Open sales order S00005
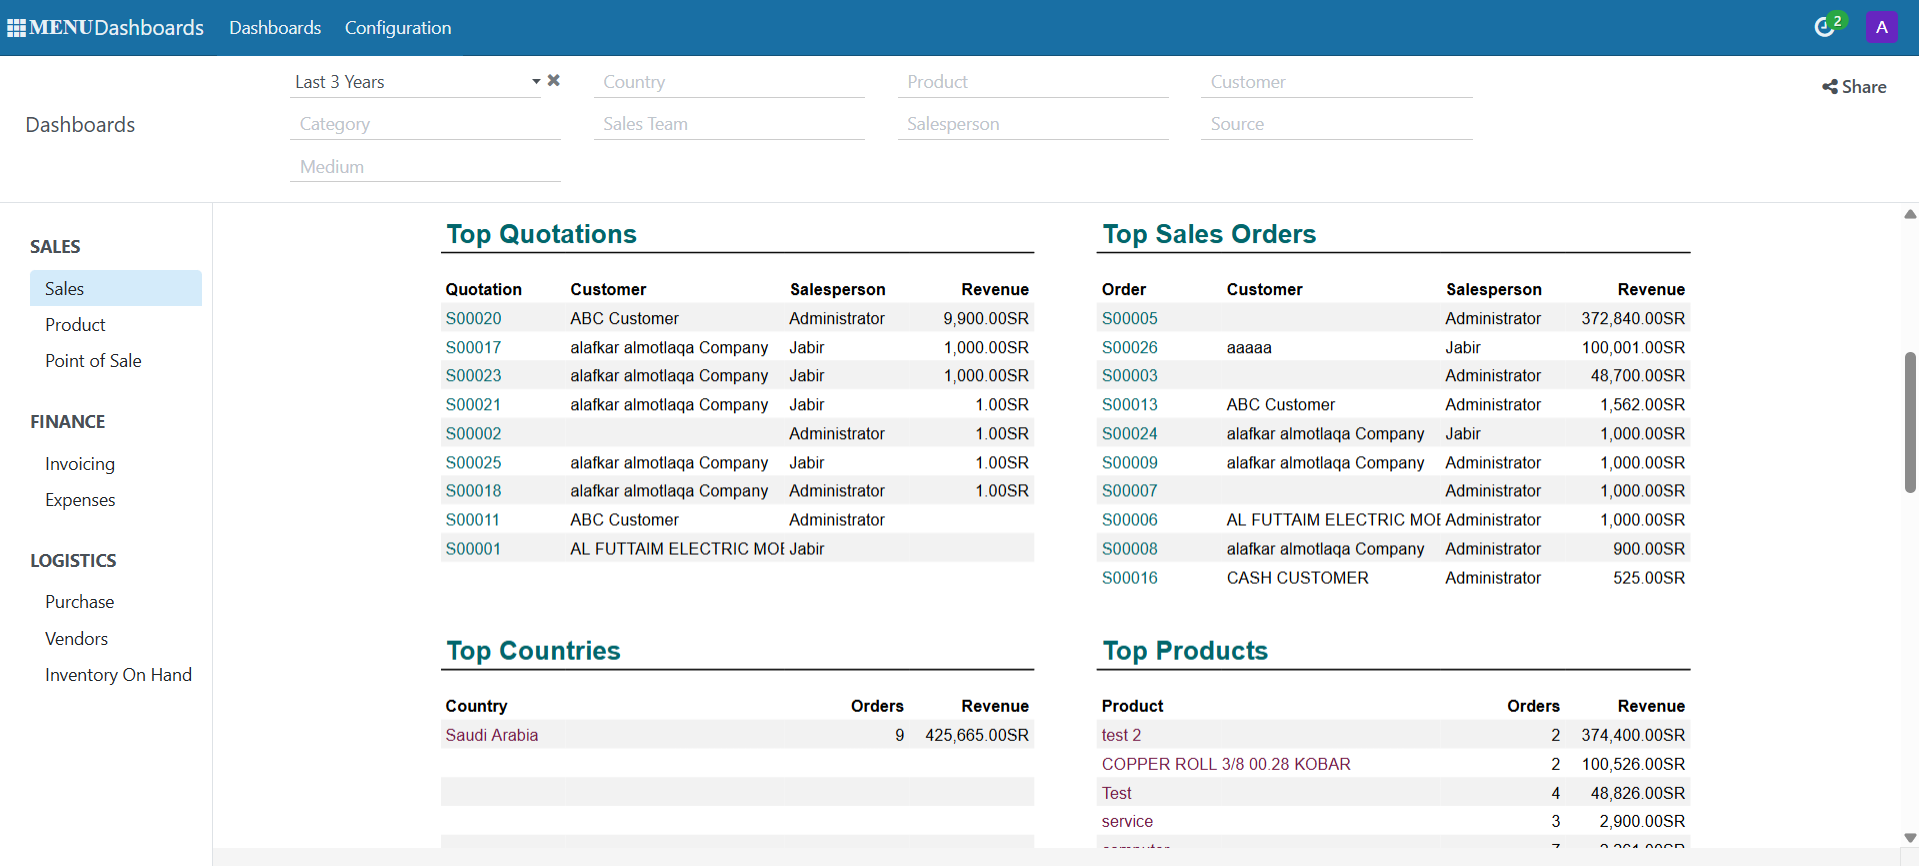 [1129, 319]
